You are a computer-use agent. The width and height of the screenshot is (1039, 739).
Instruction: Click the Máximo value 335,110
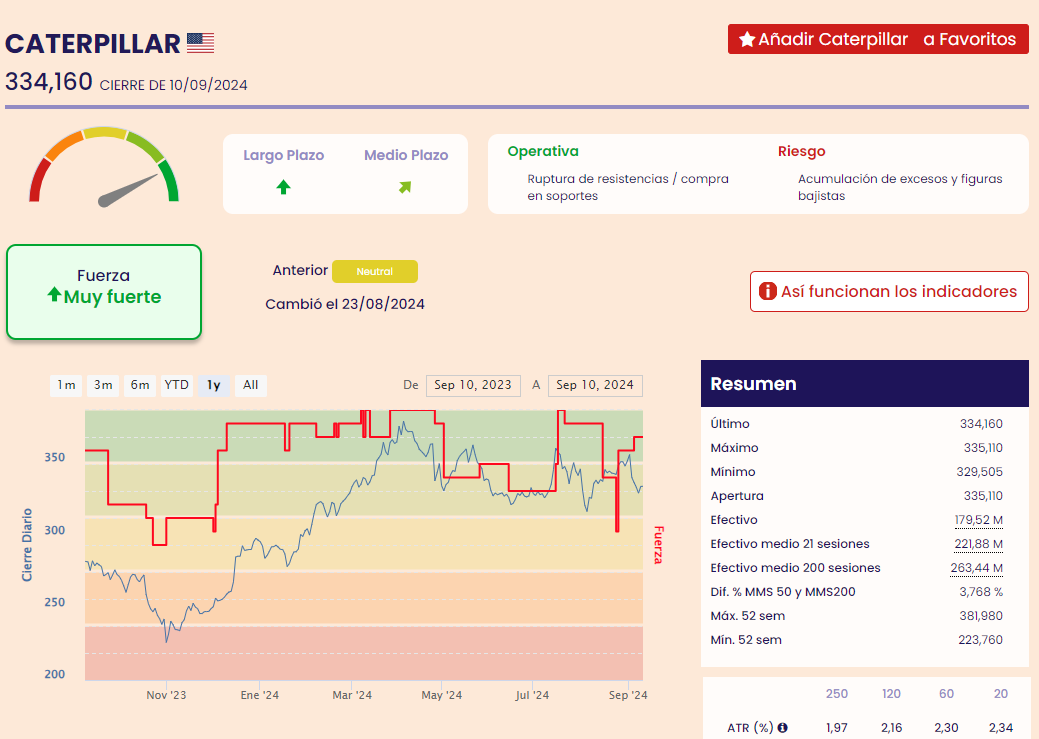pyautogui.click(x=983, y=447)
